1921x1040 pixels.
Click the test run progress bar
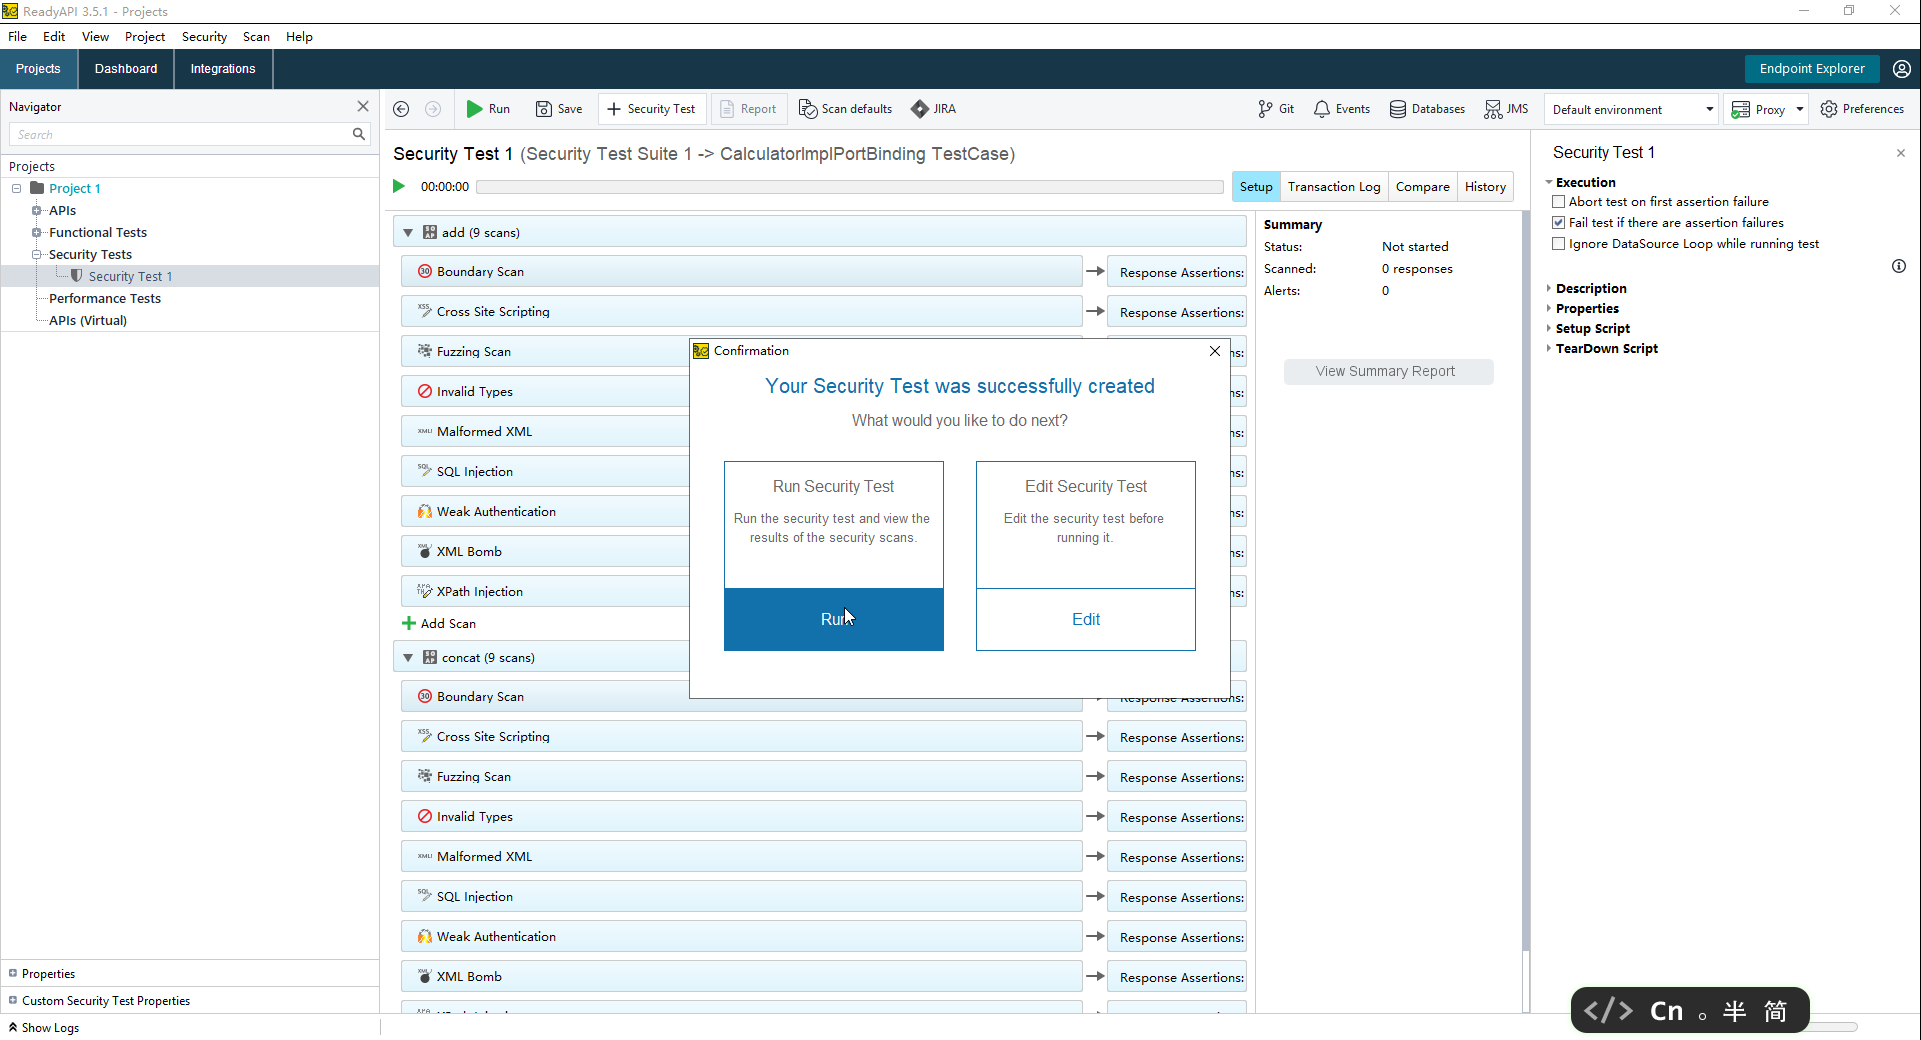coord(849,187)
